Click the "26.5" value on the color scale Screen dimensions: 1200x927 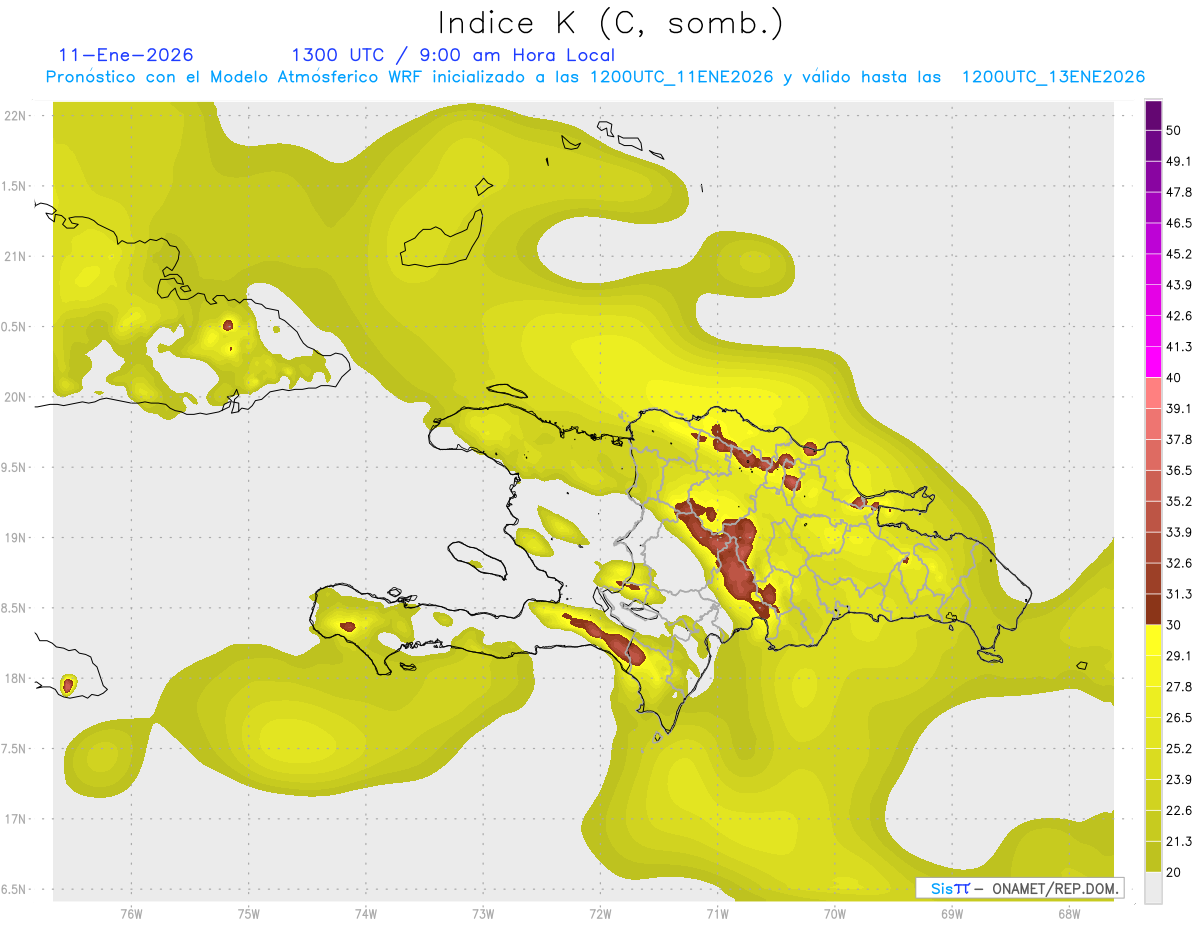click(1179, 718)
